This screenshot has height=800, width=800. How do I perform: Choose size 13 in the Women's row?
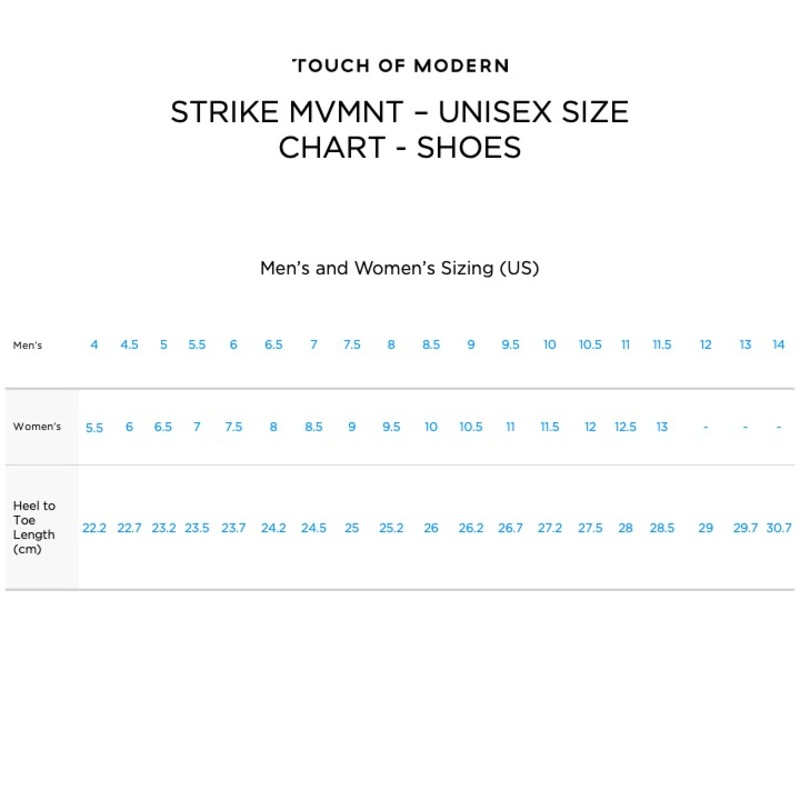click(662, 427)
